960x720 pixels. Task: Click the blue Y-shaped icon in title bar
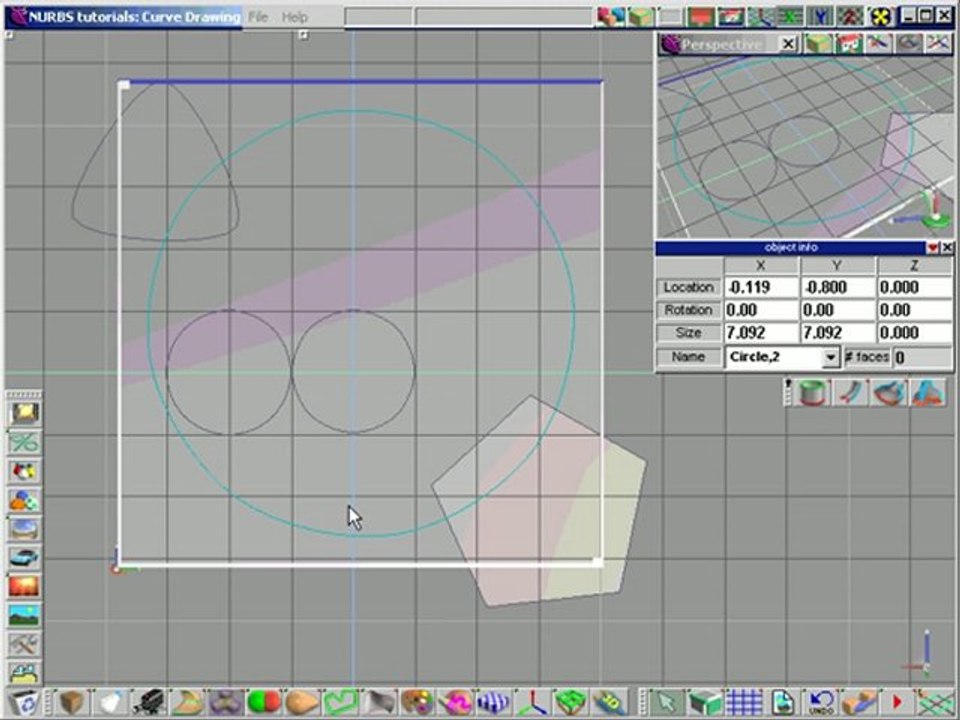click(x=820, y=17)
